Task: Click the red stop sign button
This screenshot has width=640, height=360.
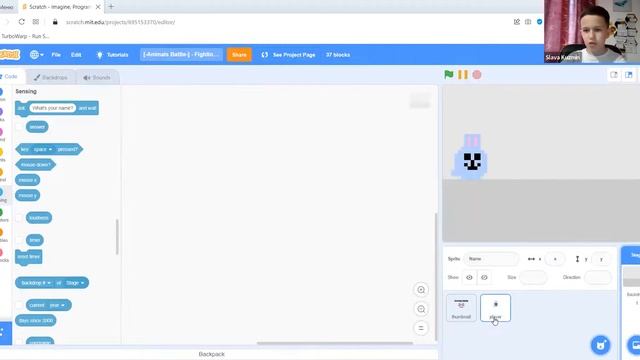Action: tap(477, 75)
